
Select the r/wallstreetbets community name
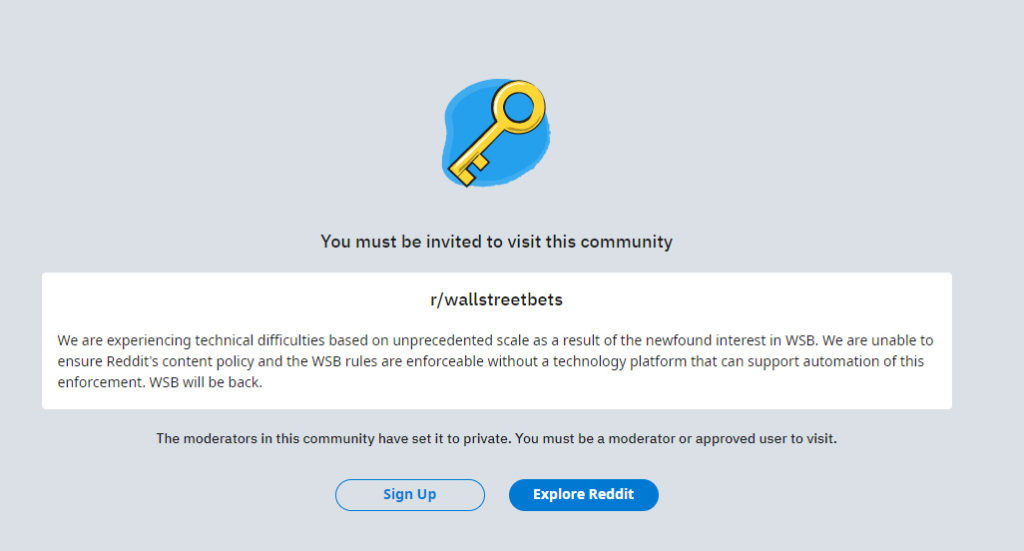click(x=496, y=300)
